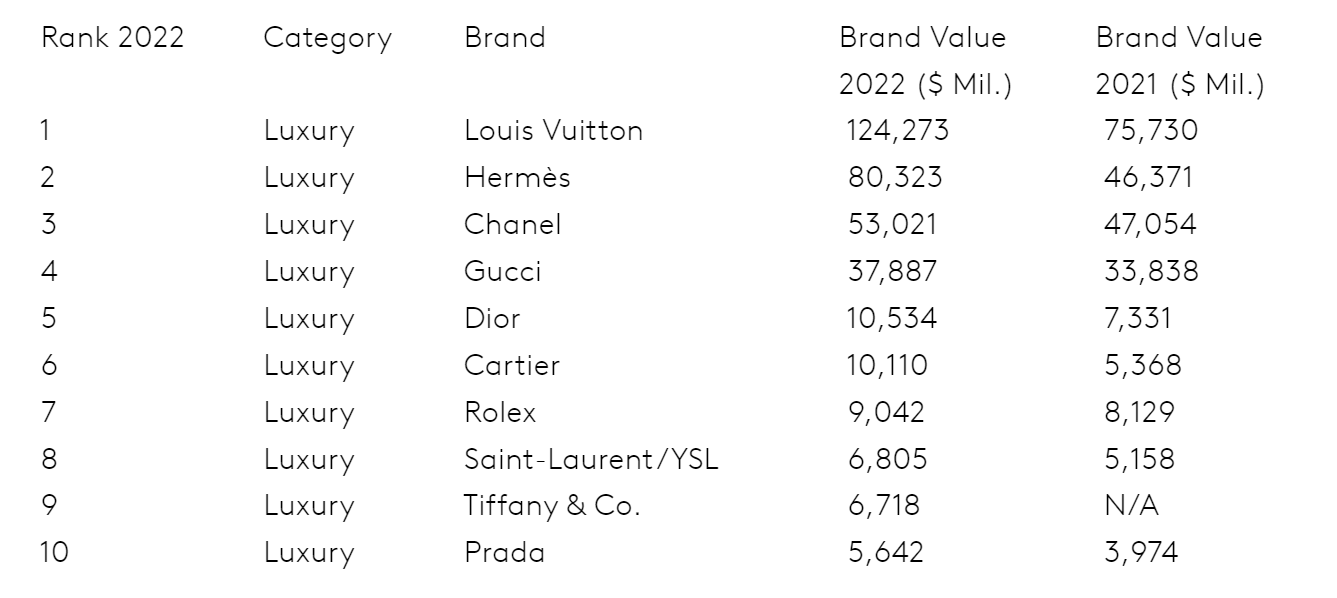
Task: Select the Saint-Laurent/YSL brand cell
Action: [592, 460]
